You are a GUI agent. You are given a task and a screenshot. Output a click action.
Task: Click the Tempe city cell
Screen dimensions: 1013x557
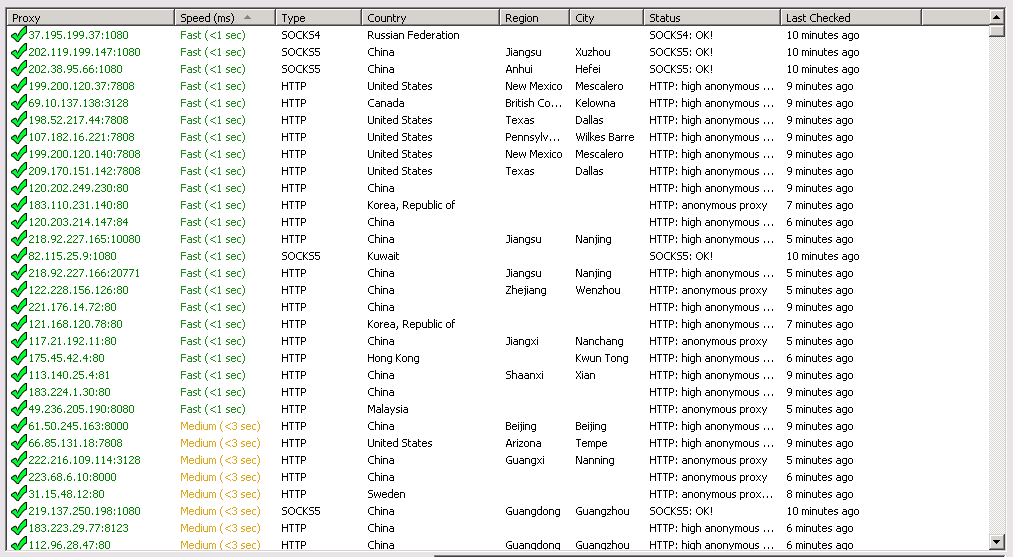point(591,443)
